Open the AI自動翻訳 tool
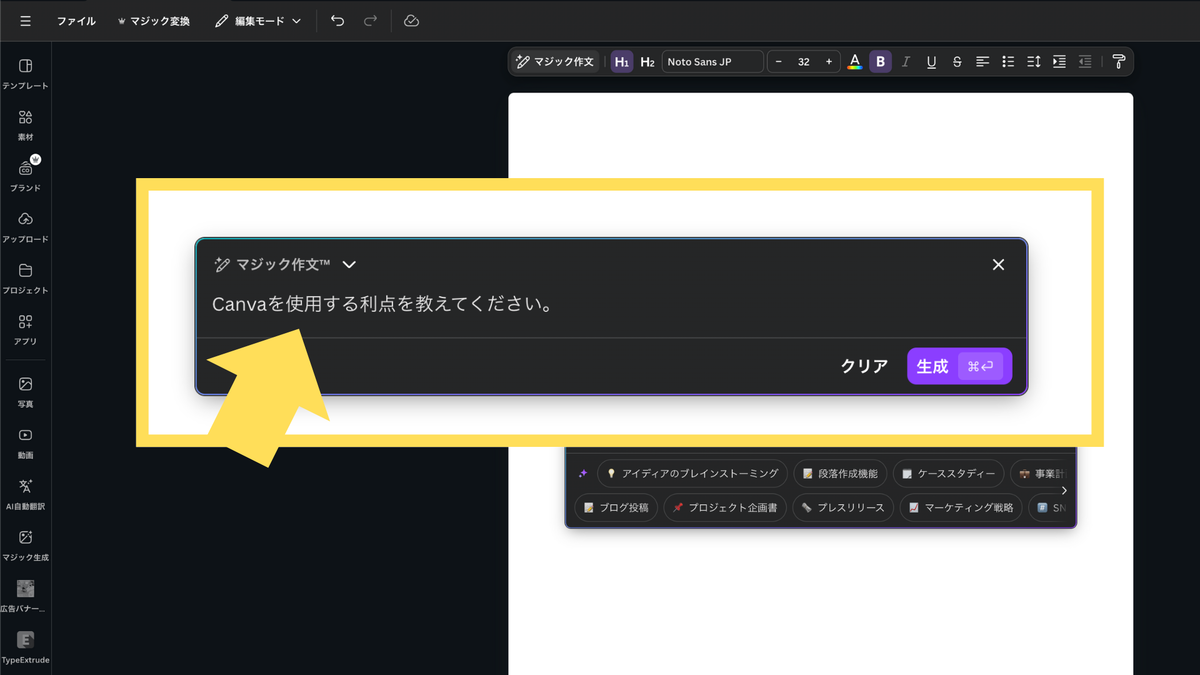Viewport: 1200px width, 675px height. pyautogui.click(x=25, y=494)
